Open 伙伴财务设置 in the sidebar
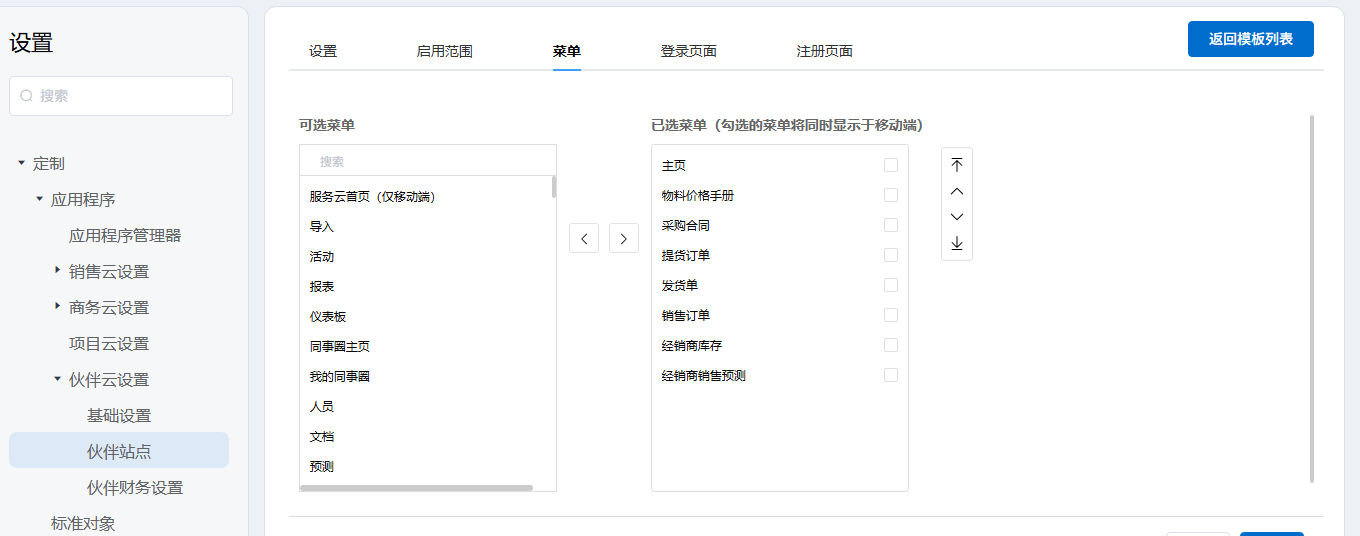 [135, 487]
